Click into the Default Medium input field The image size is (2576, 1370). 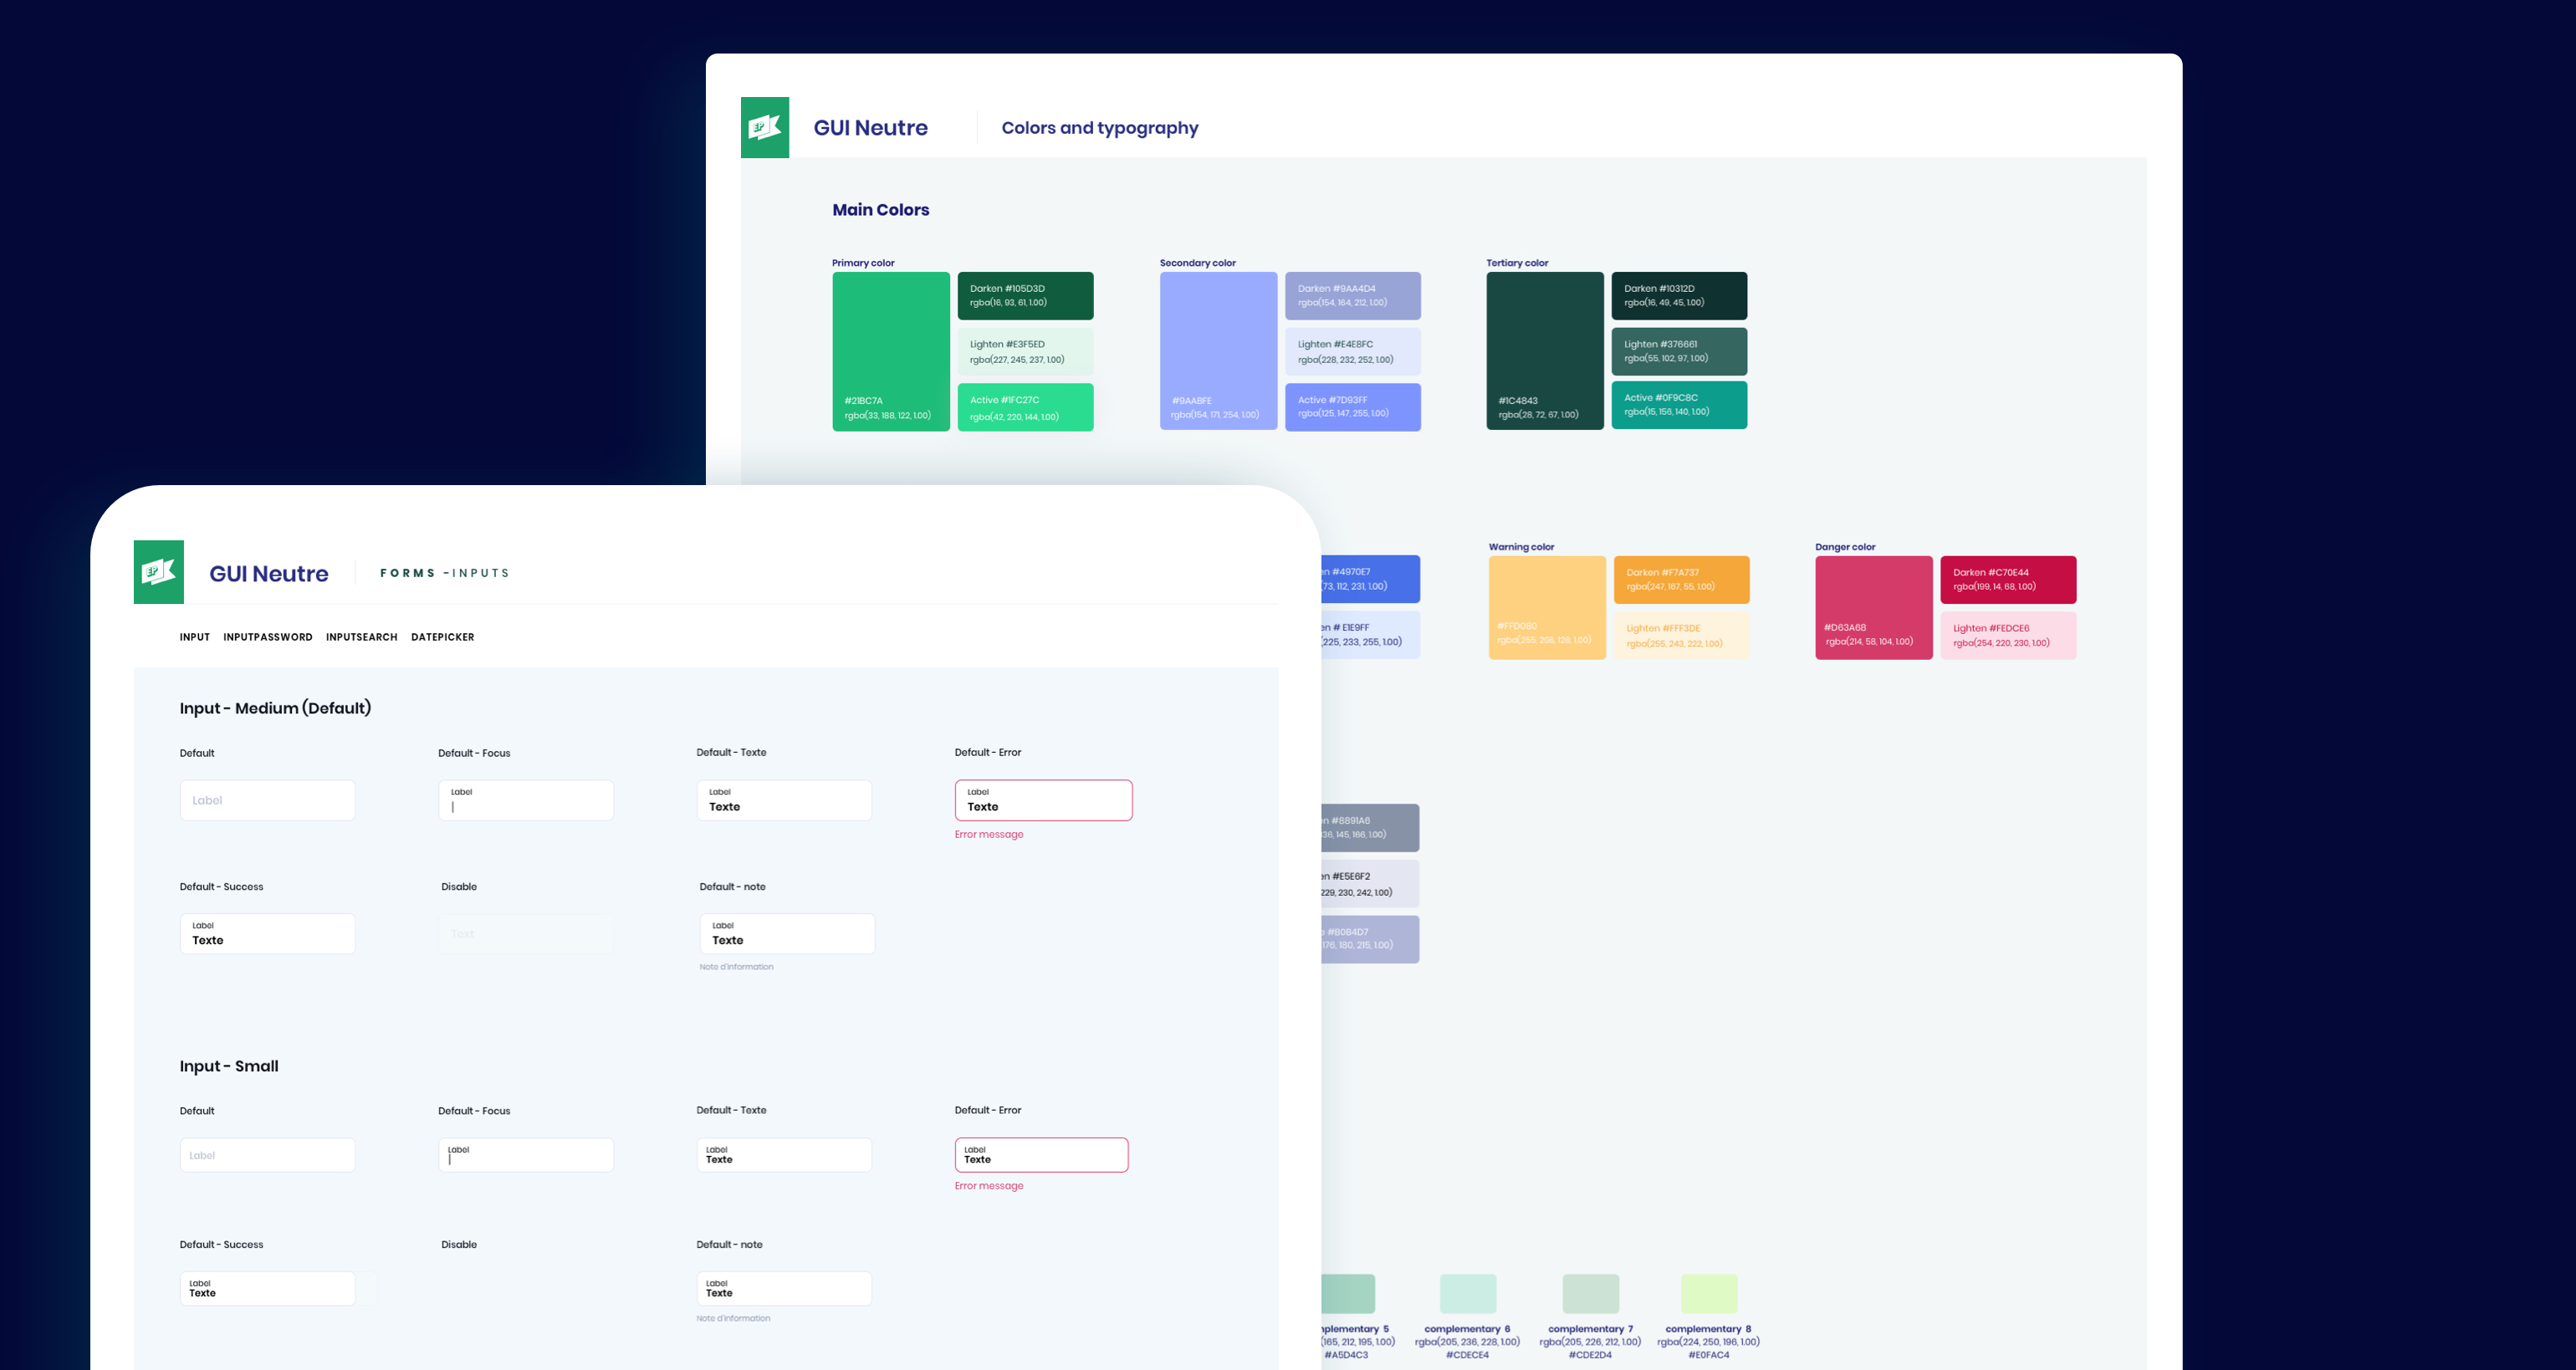coord(267,799)
